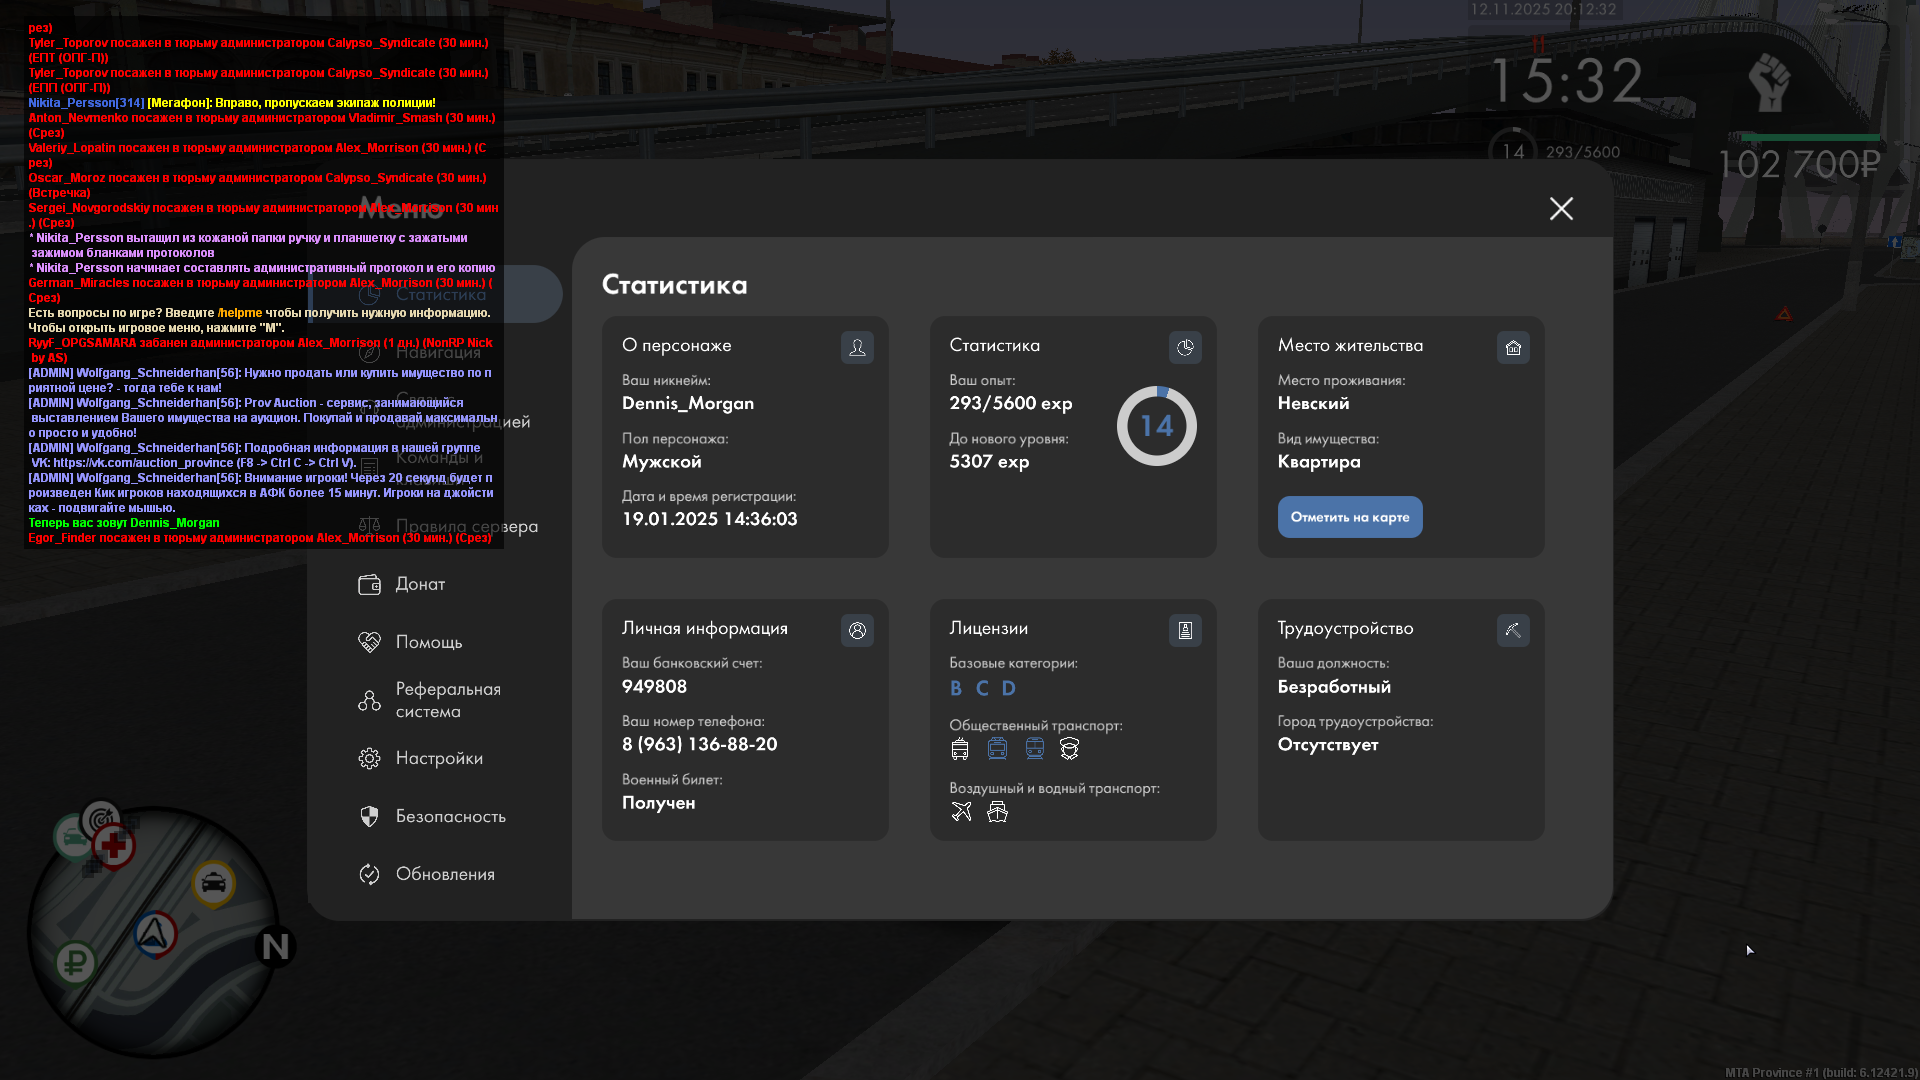Click the license category B letter
1920x1080 pixels.
pos(956,688)
